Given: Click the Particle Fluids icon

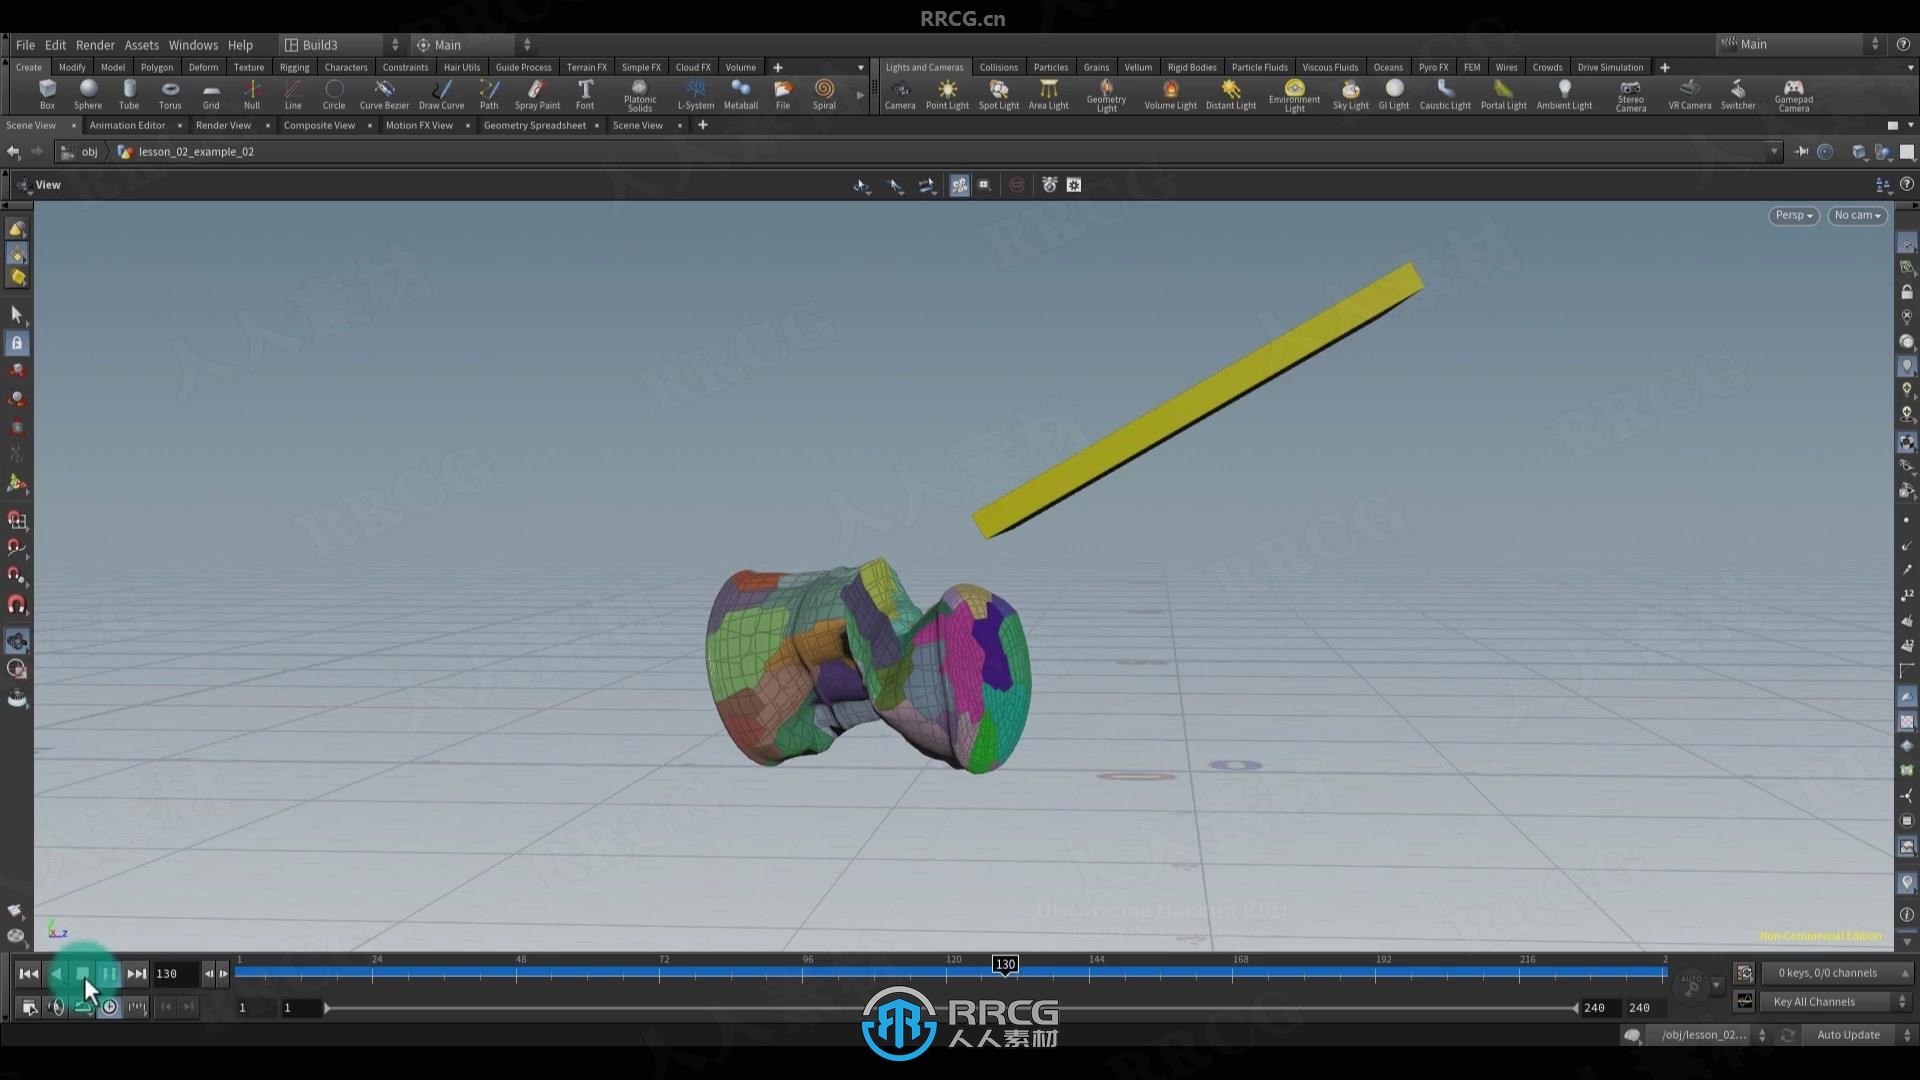Looking at the screenshot, I should coord(1257,66).
